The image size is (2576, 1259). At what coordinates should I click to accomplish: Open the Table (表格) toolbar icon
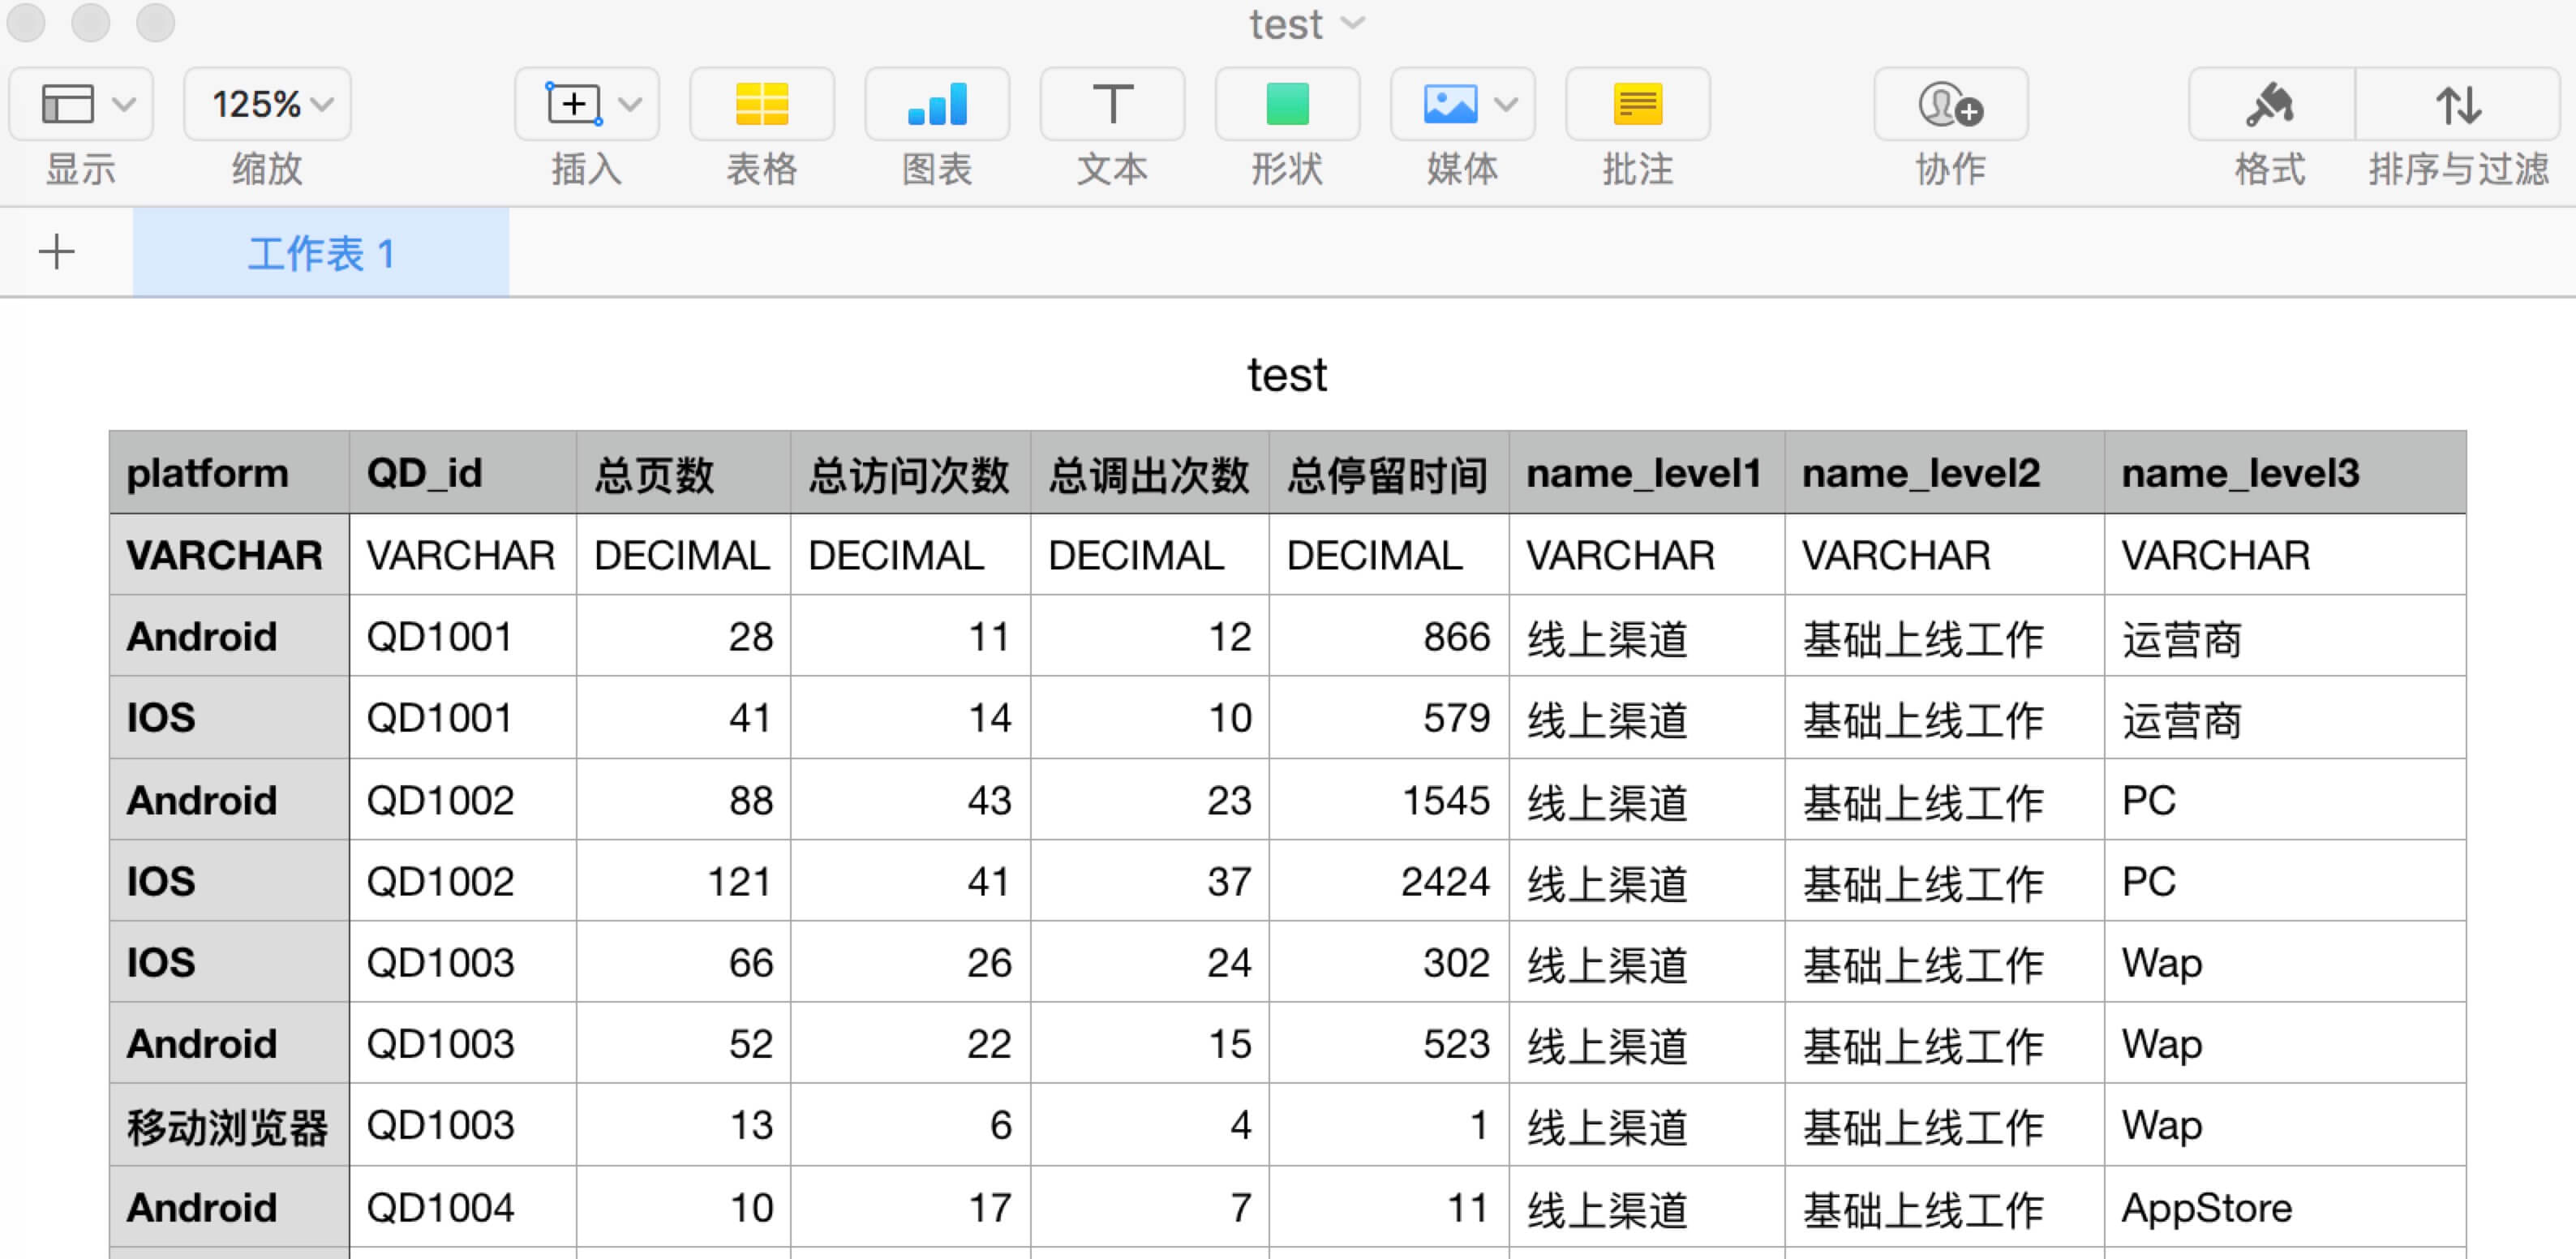(x=761, y=104)
